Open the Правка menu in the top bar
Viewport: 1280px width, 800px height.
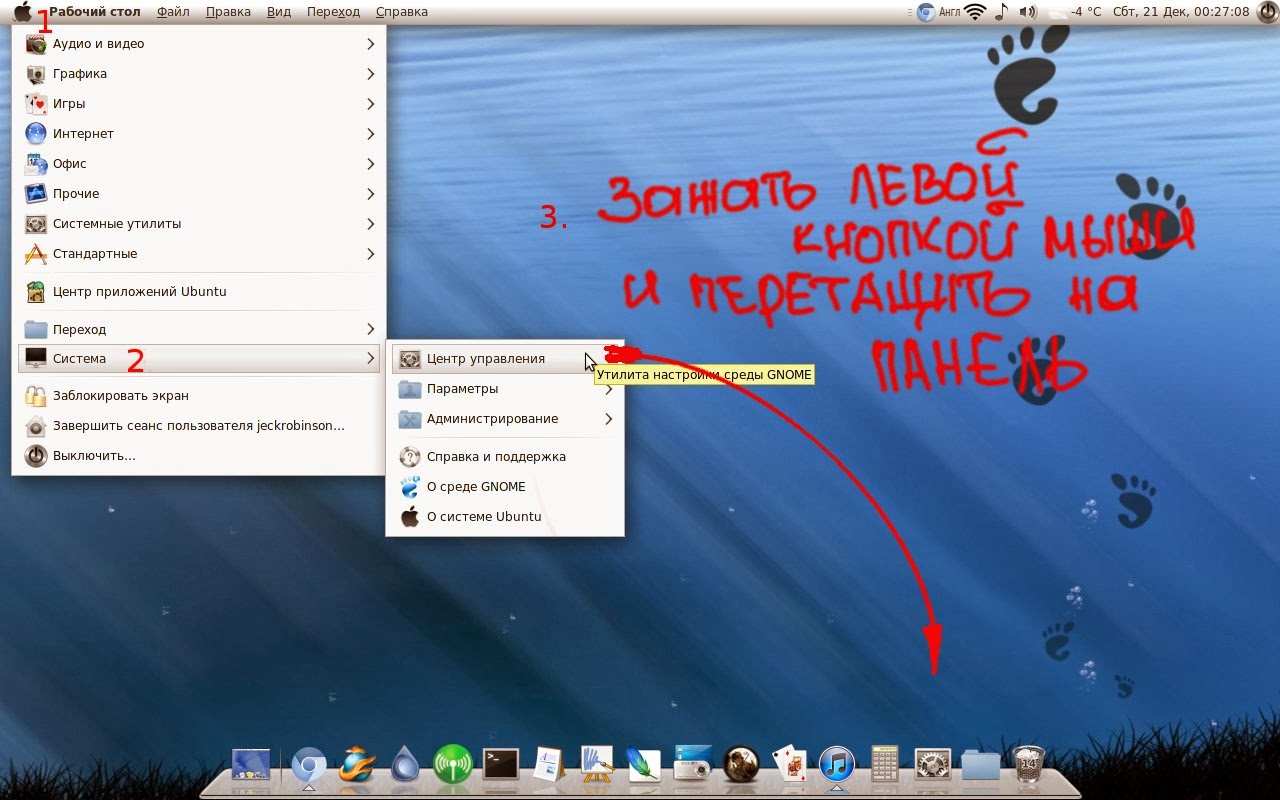point(229,12)
